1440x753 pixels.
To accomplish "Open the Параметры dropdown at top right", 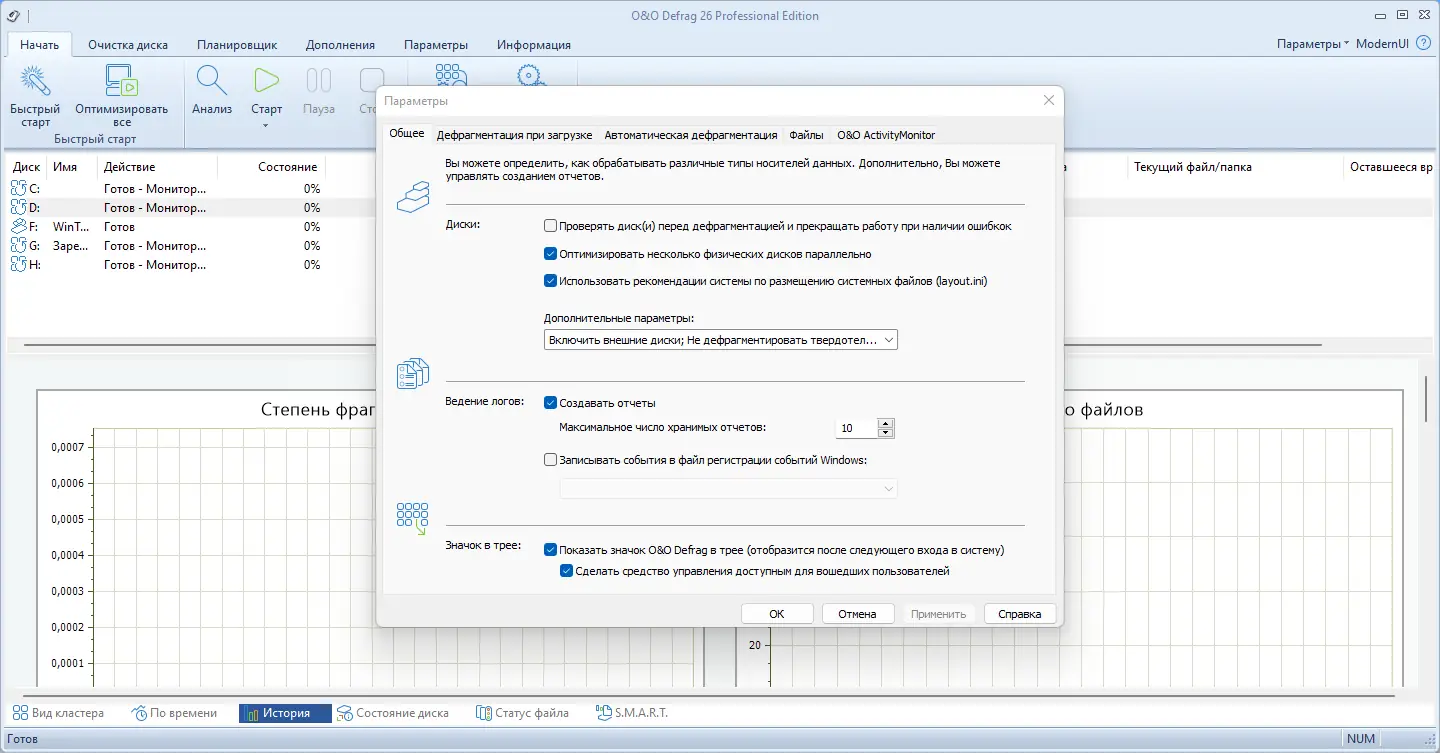I will [x=1313, y=44].
